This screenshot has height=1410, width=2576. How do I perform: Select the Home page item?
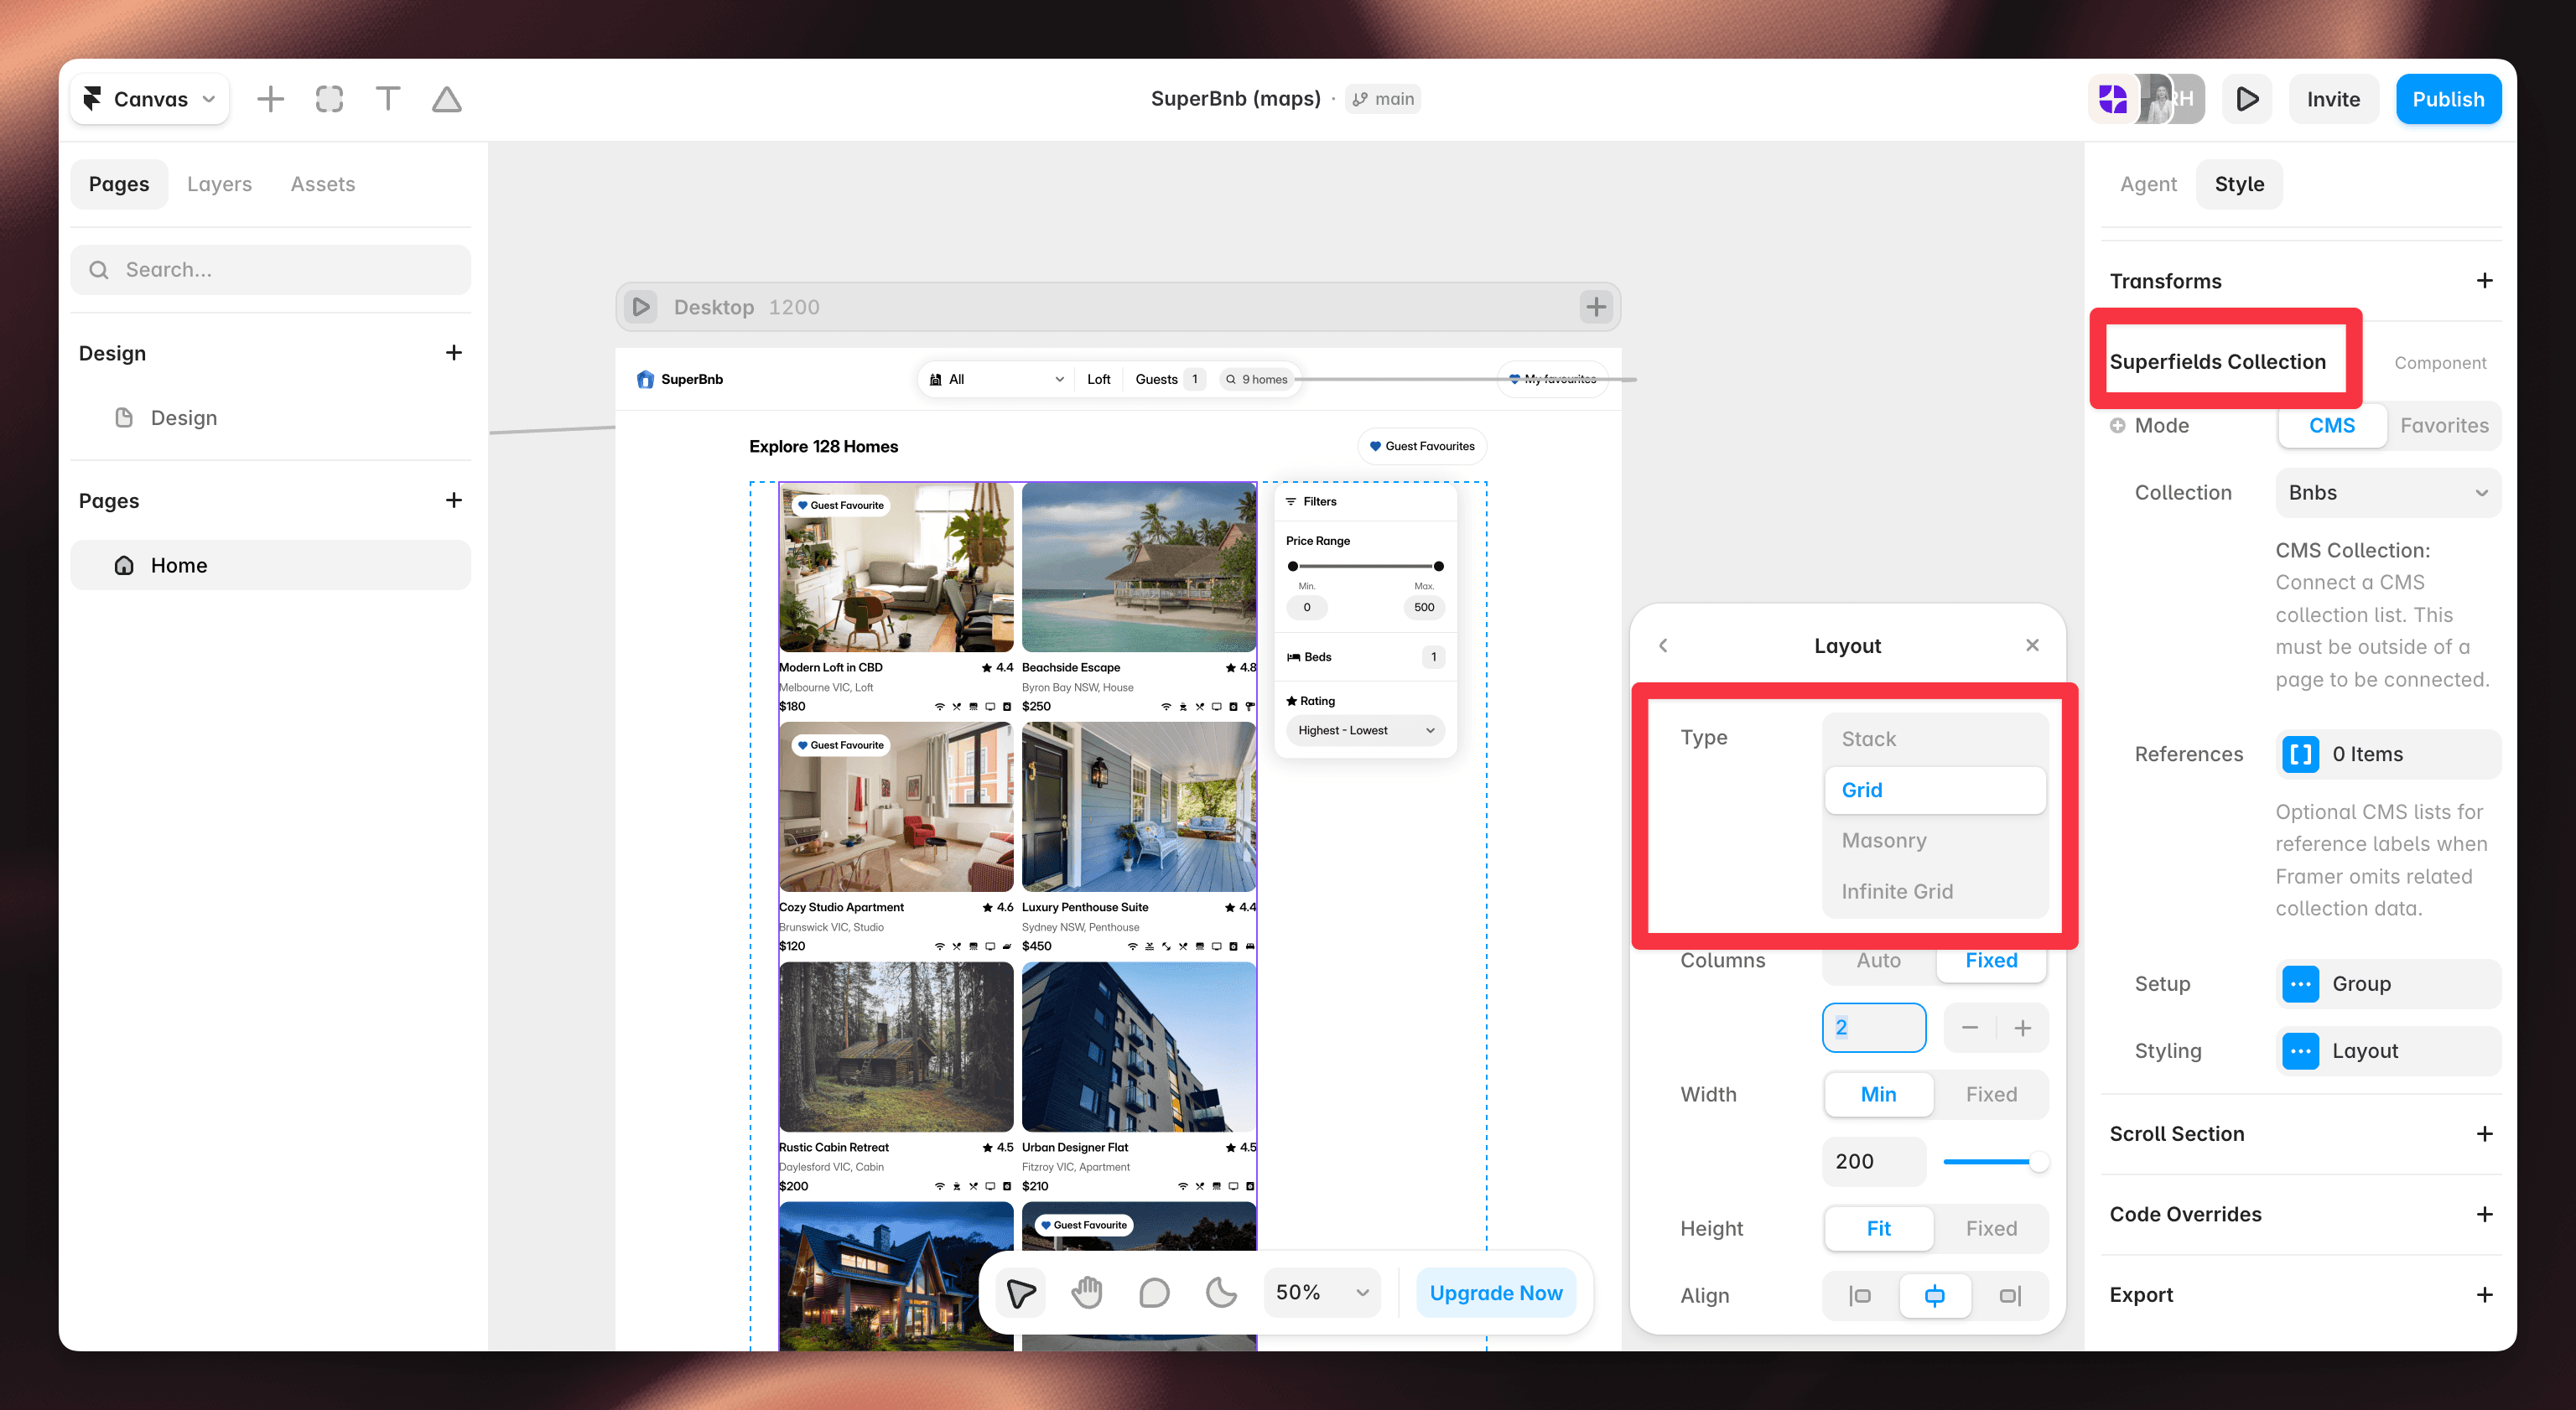pos(270,565)
